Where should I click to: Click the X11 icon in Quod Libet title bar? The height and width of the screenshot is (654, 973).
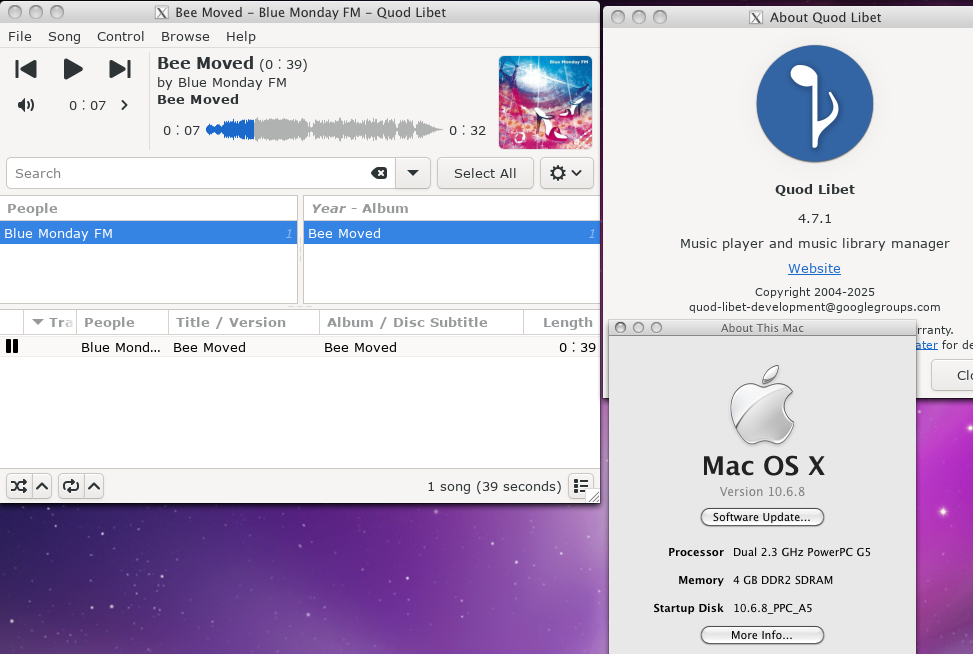click(162, 12)
